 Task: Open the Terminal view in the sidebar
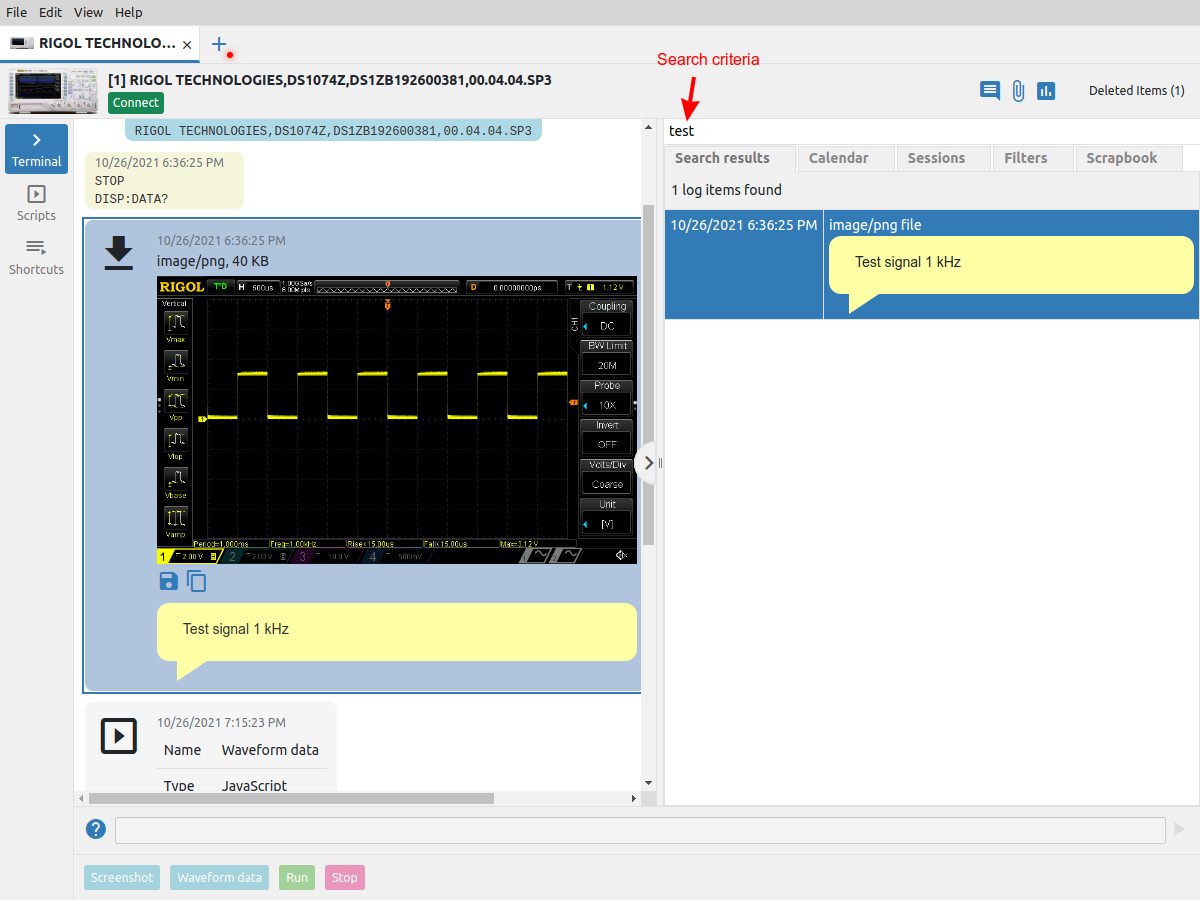[x=37, y=149]
